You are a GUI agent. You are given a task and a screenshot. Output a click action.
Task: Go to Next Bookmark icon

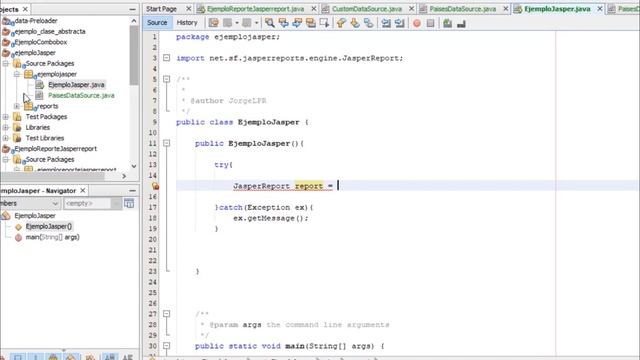[x=355, y=23]
